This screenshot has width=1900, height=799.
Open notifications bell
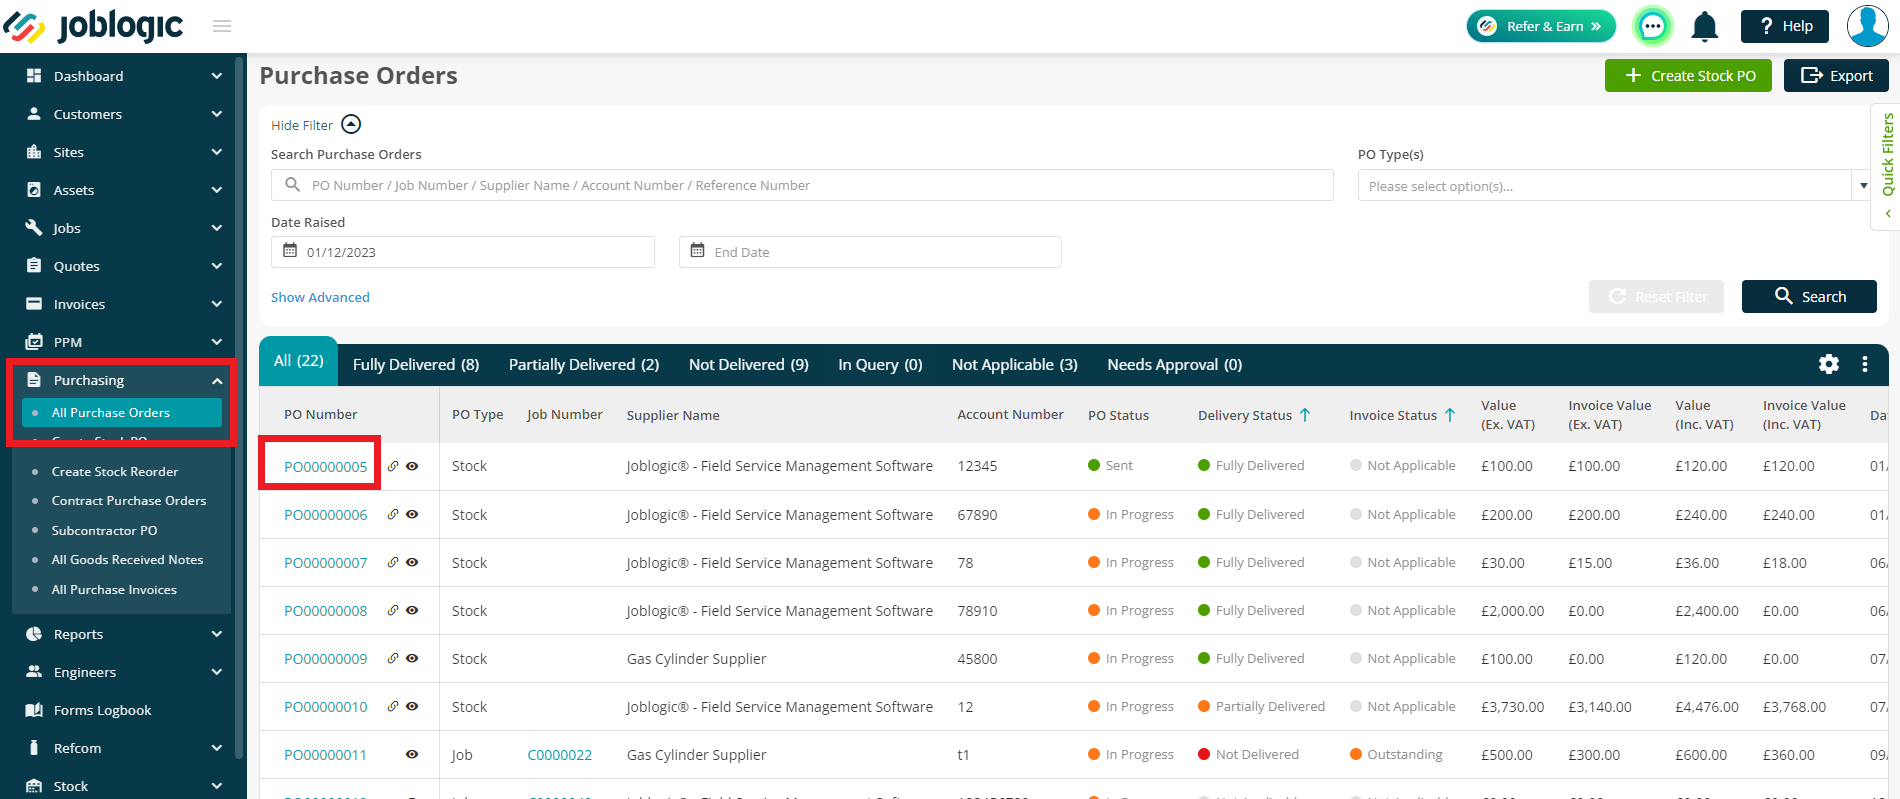1705,26
